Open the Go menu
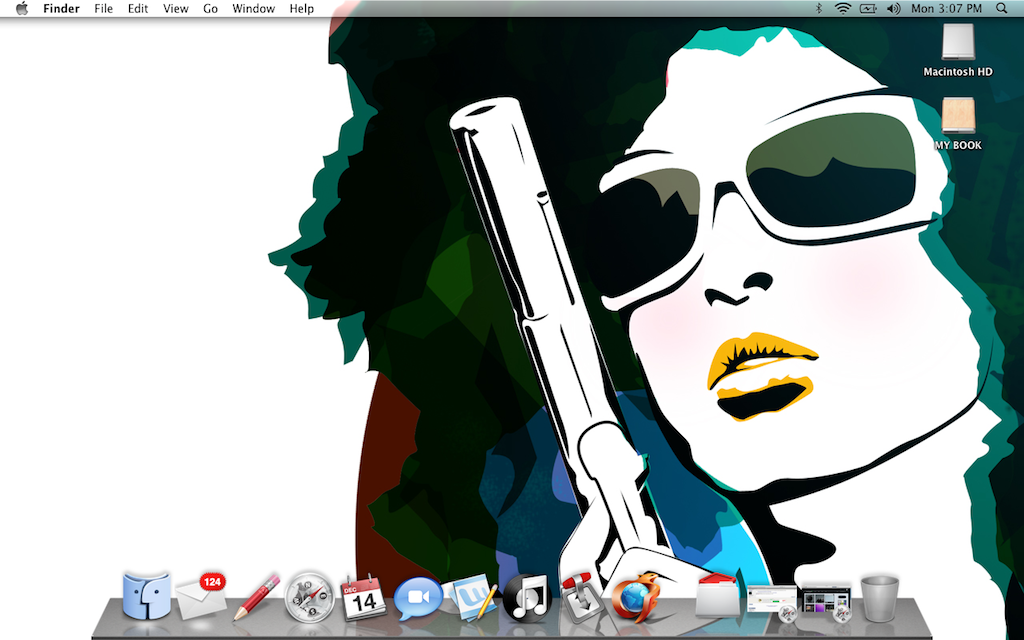1024x640 pixels. (210, 8)
